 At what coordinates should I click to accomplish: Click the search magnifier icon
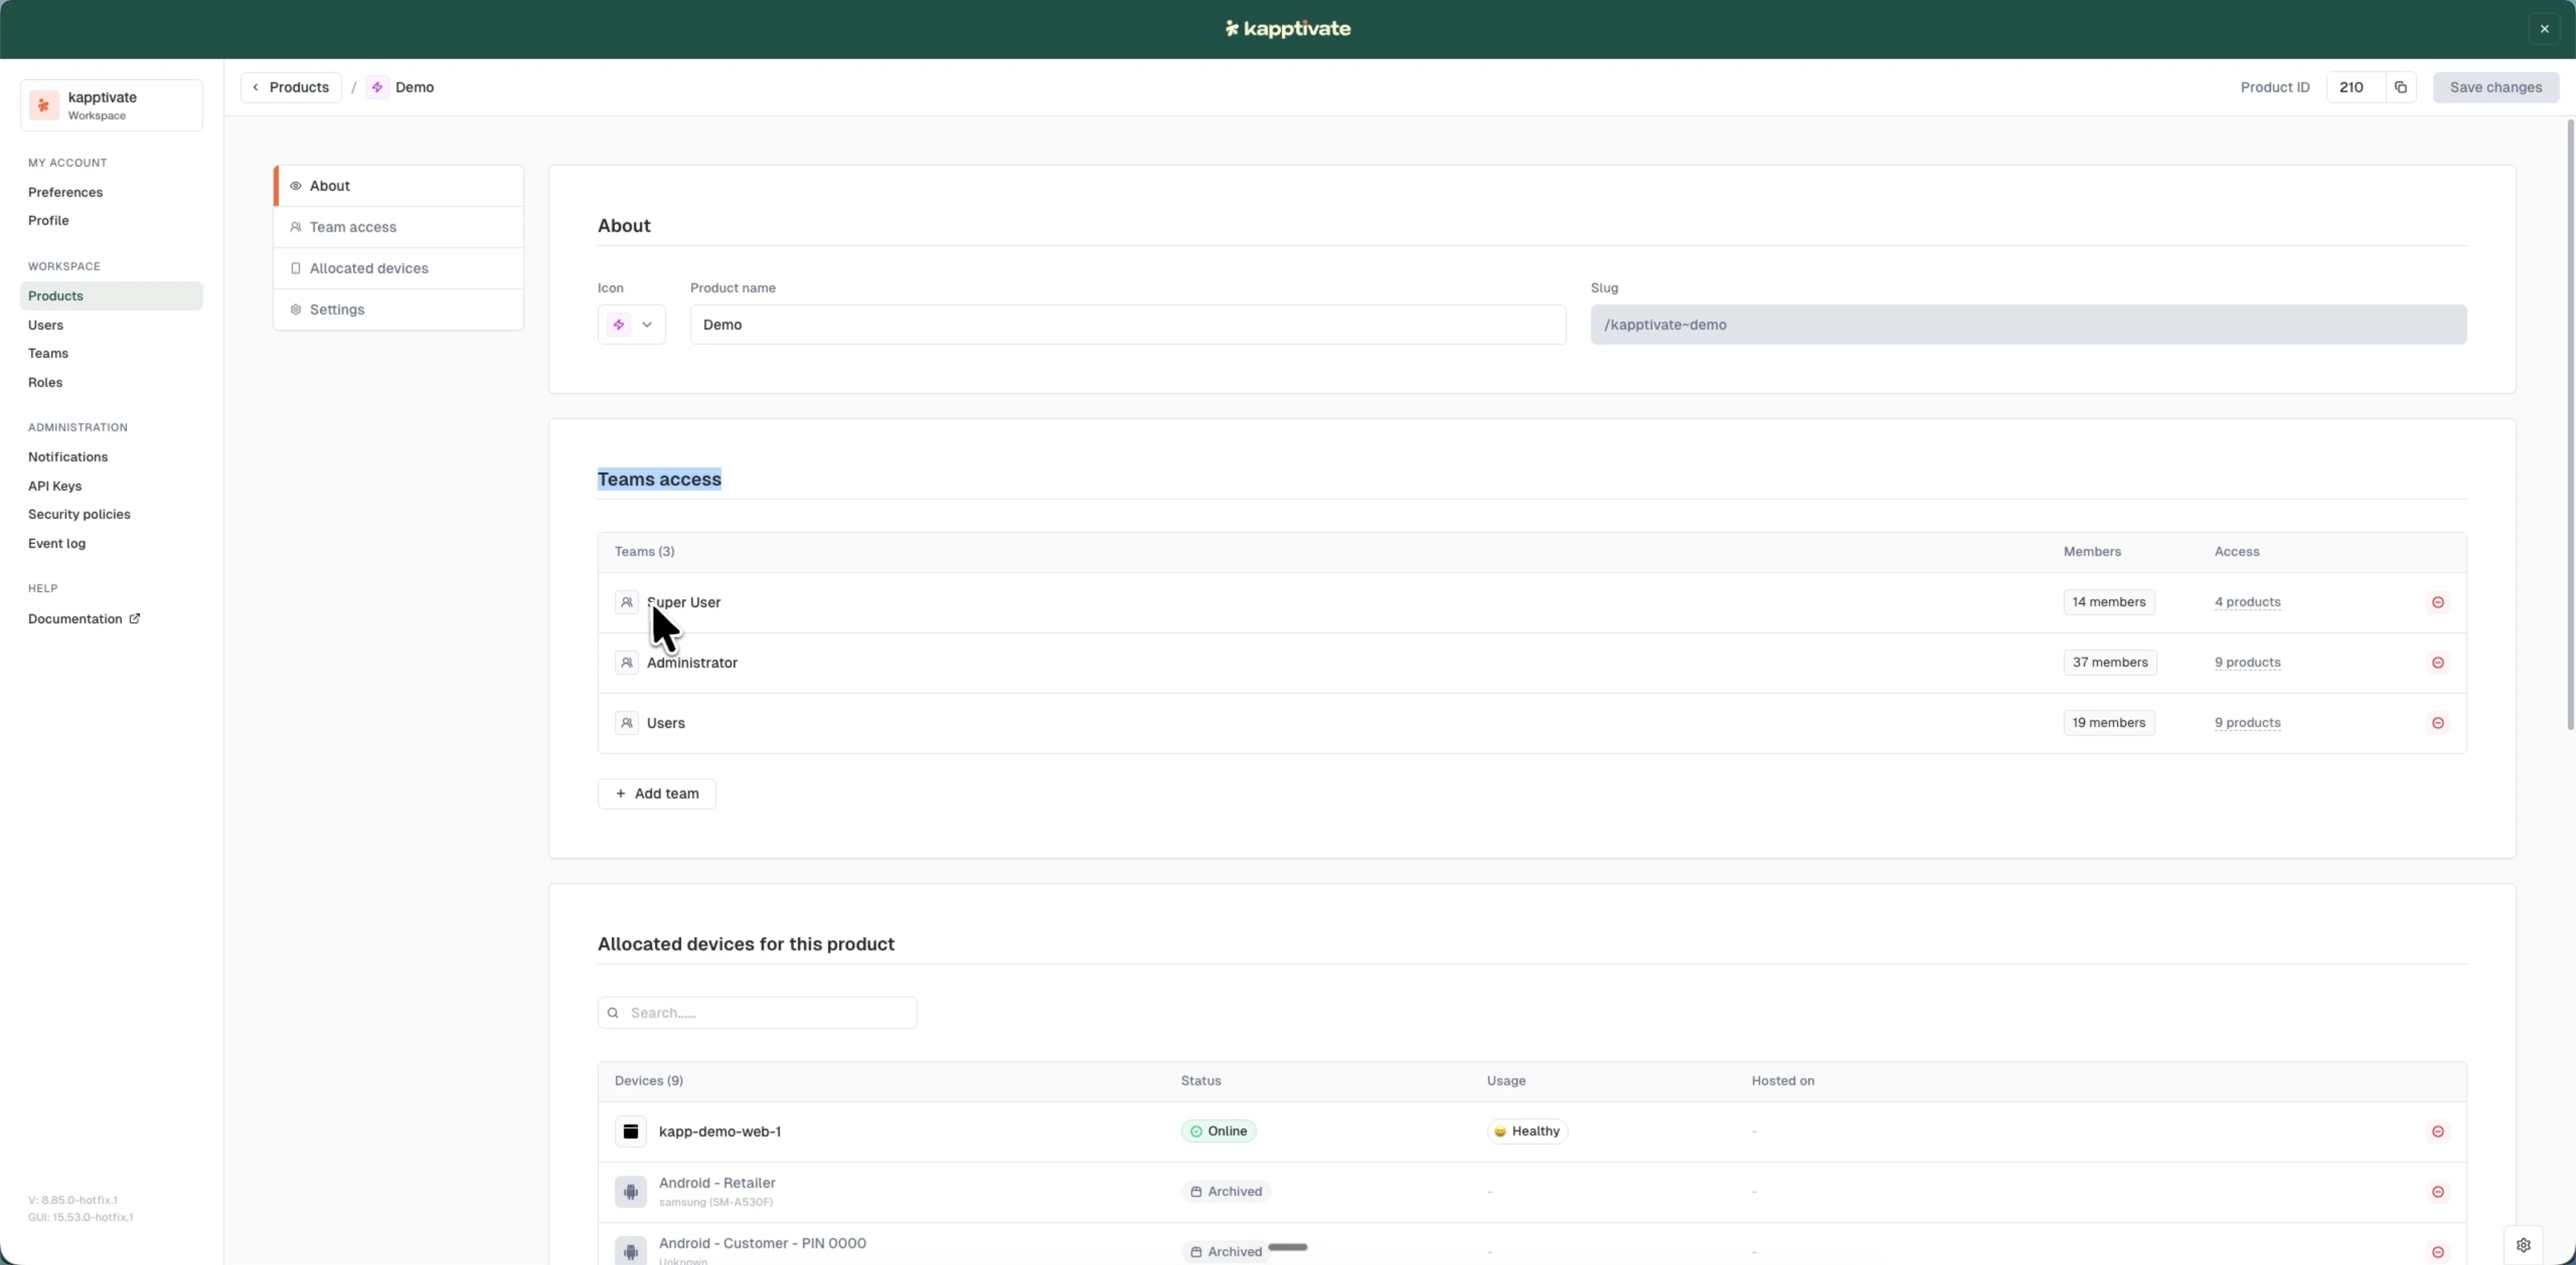pos(613,1013)
